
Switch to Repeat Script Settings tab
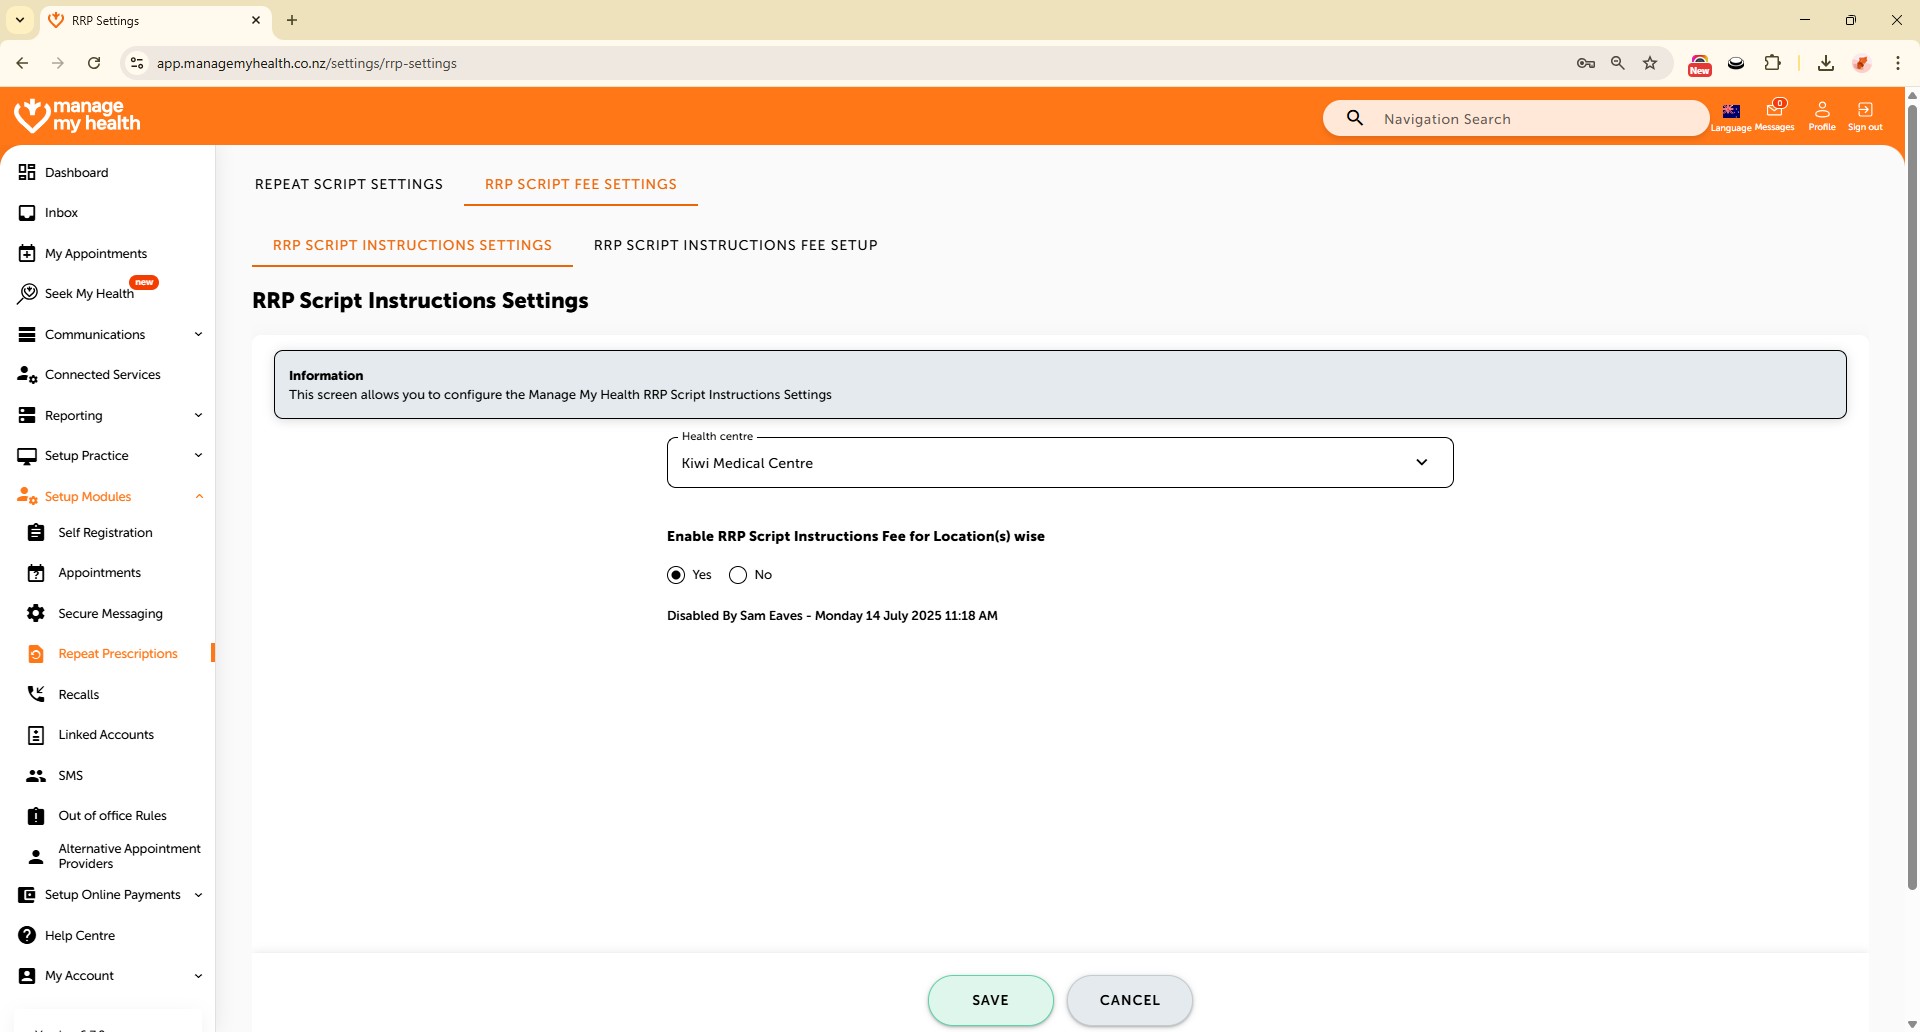pyautogui.click(x=348, y=184)
